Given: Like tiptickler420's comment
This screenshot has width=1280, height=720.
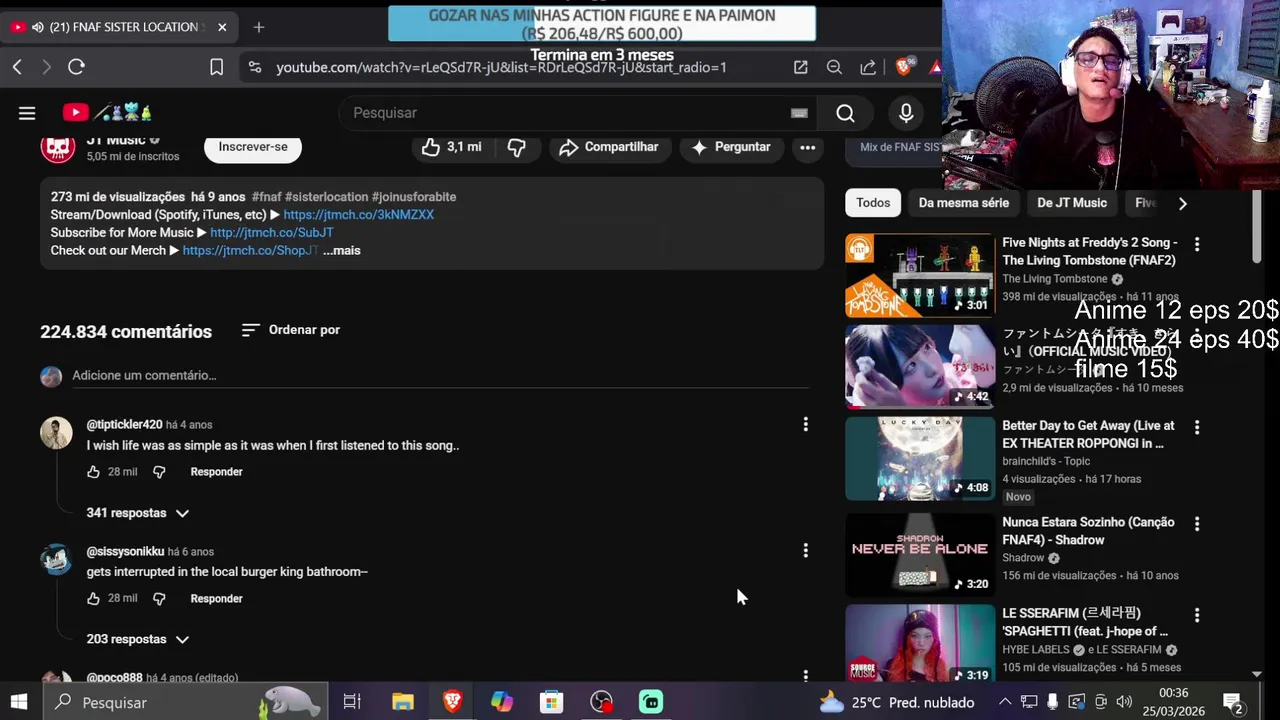Looking at the screenshot, I should pos(94,472).
